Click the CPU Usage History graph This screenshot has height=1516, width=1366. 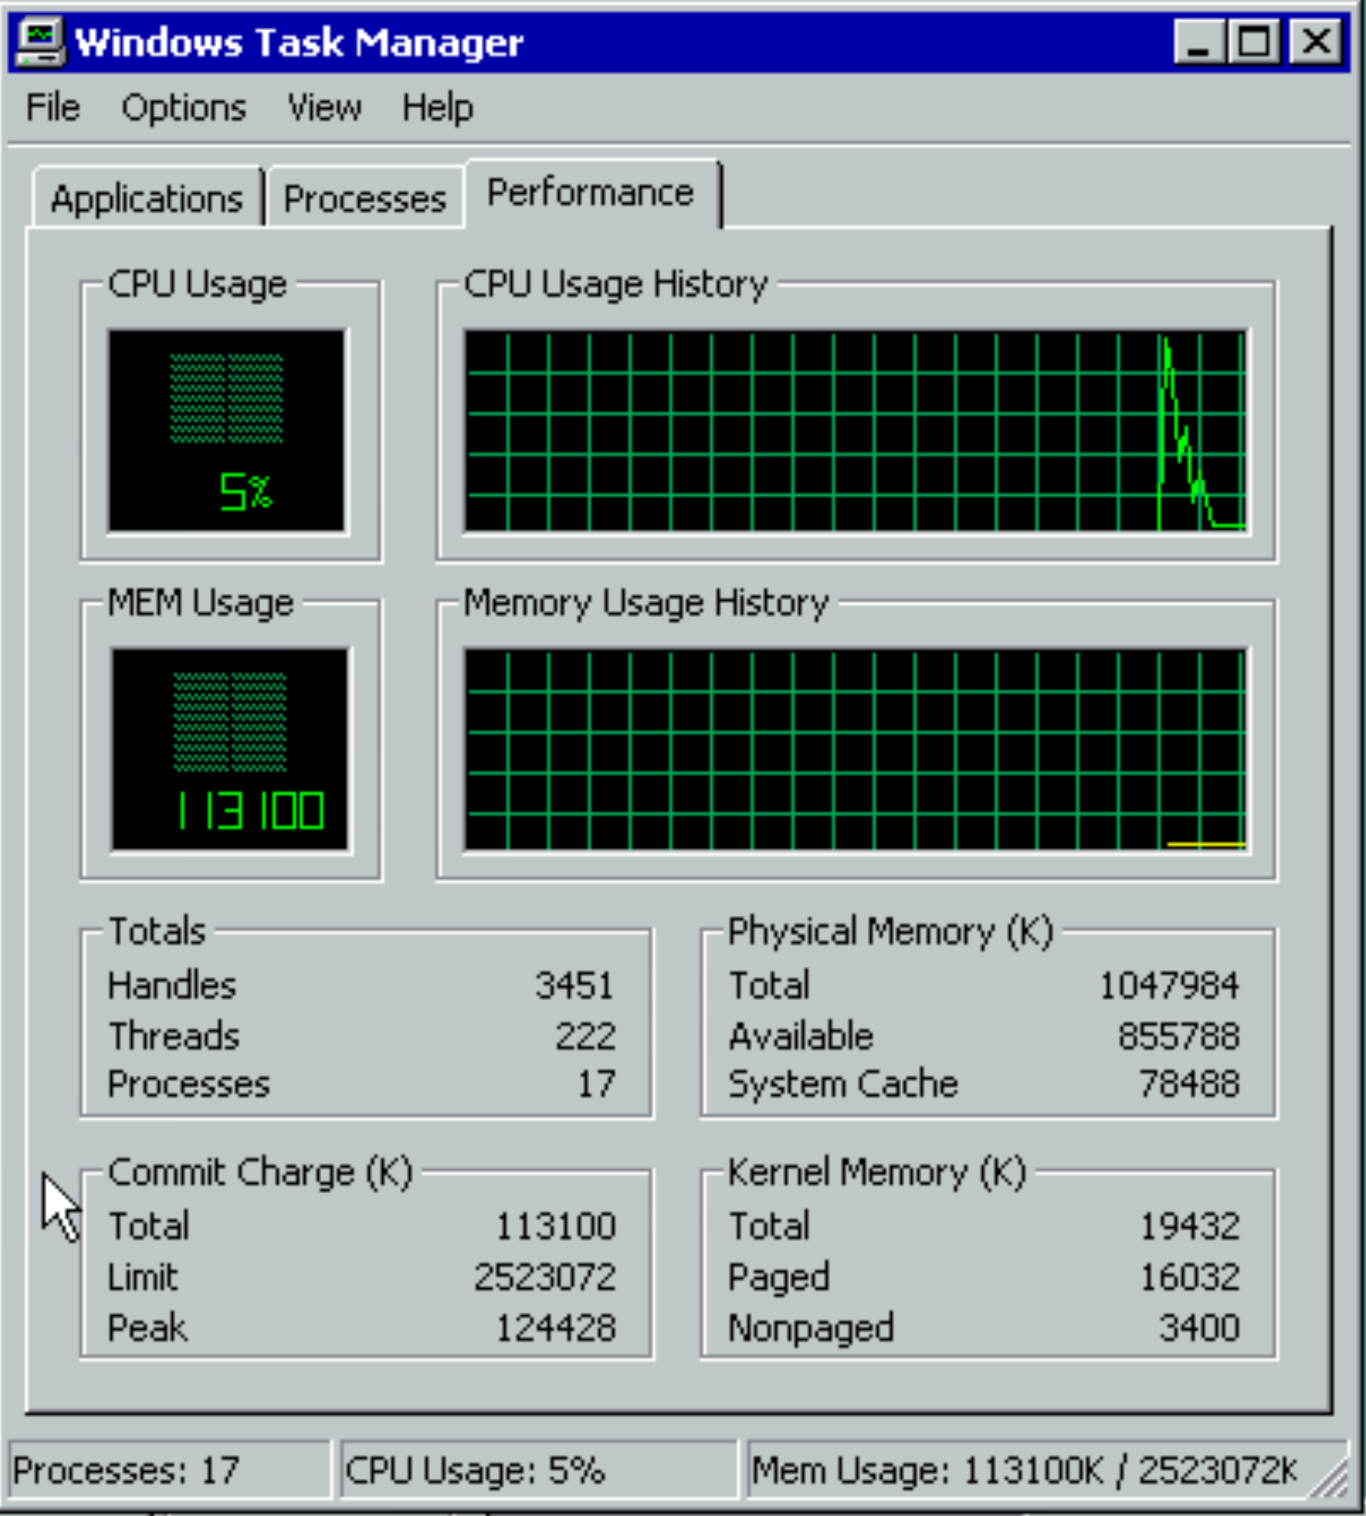[x=855, y=430]
